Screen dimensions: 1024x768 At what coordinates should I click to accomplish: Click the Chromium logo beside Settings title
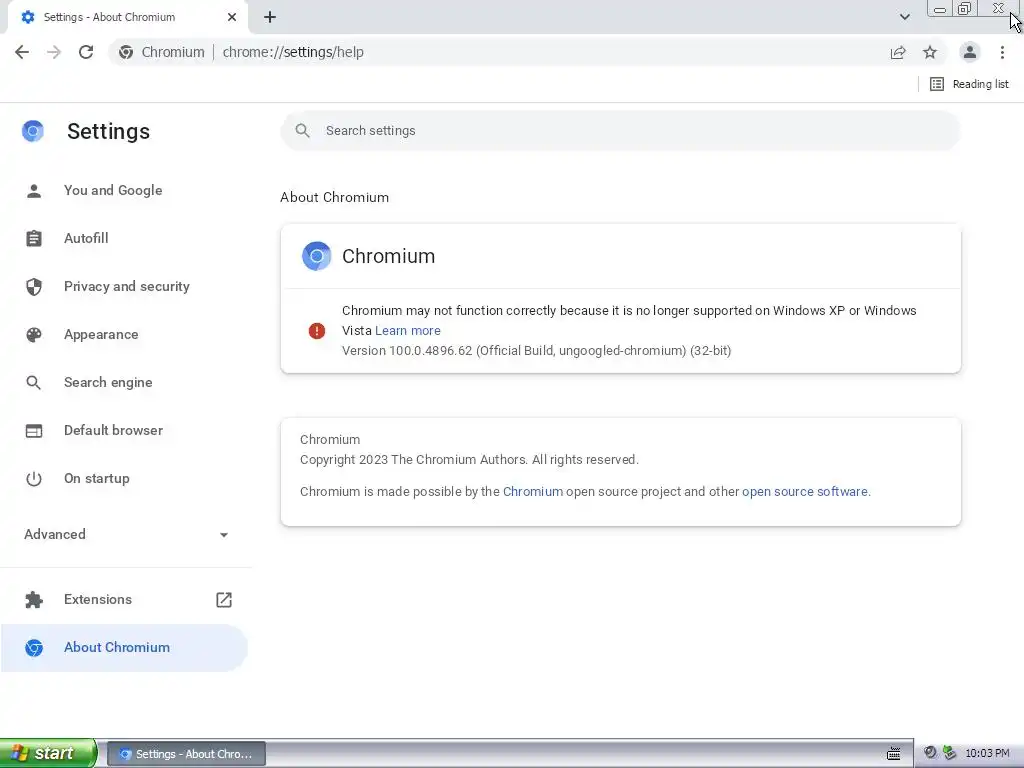pyautogui.click(x=33, y=131)
